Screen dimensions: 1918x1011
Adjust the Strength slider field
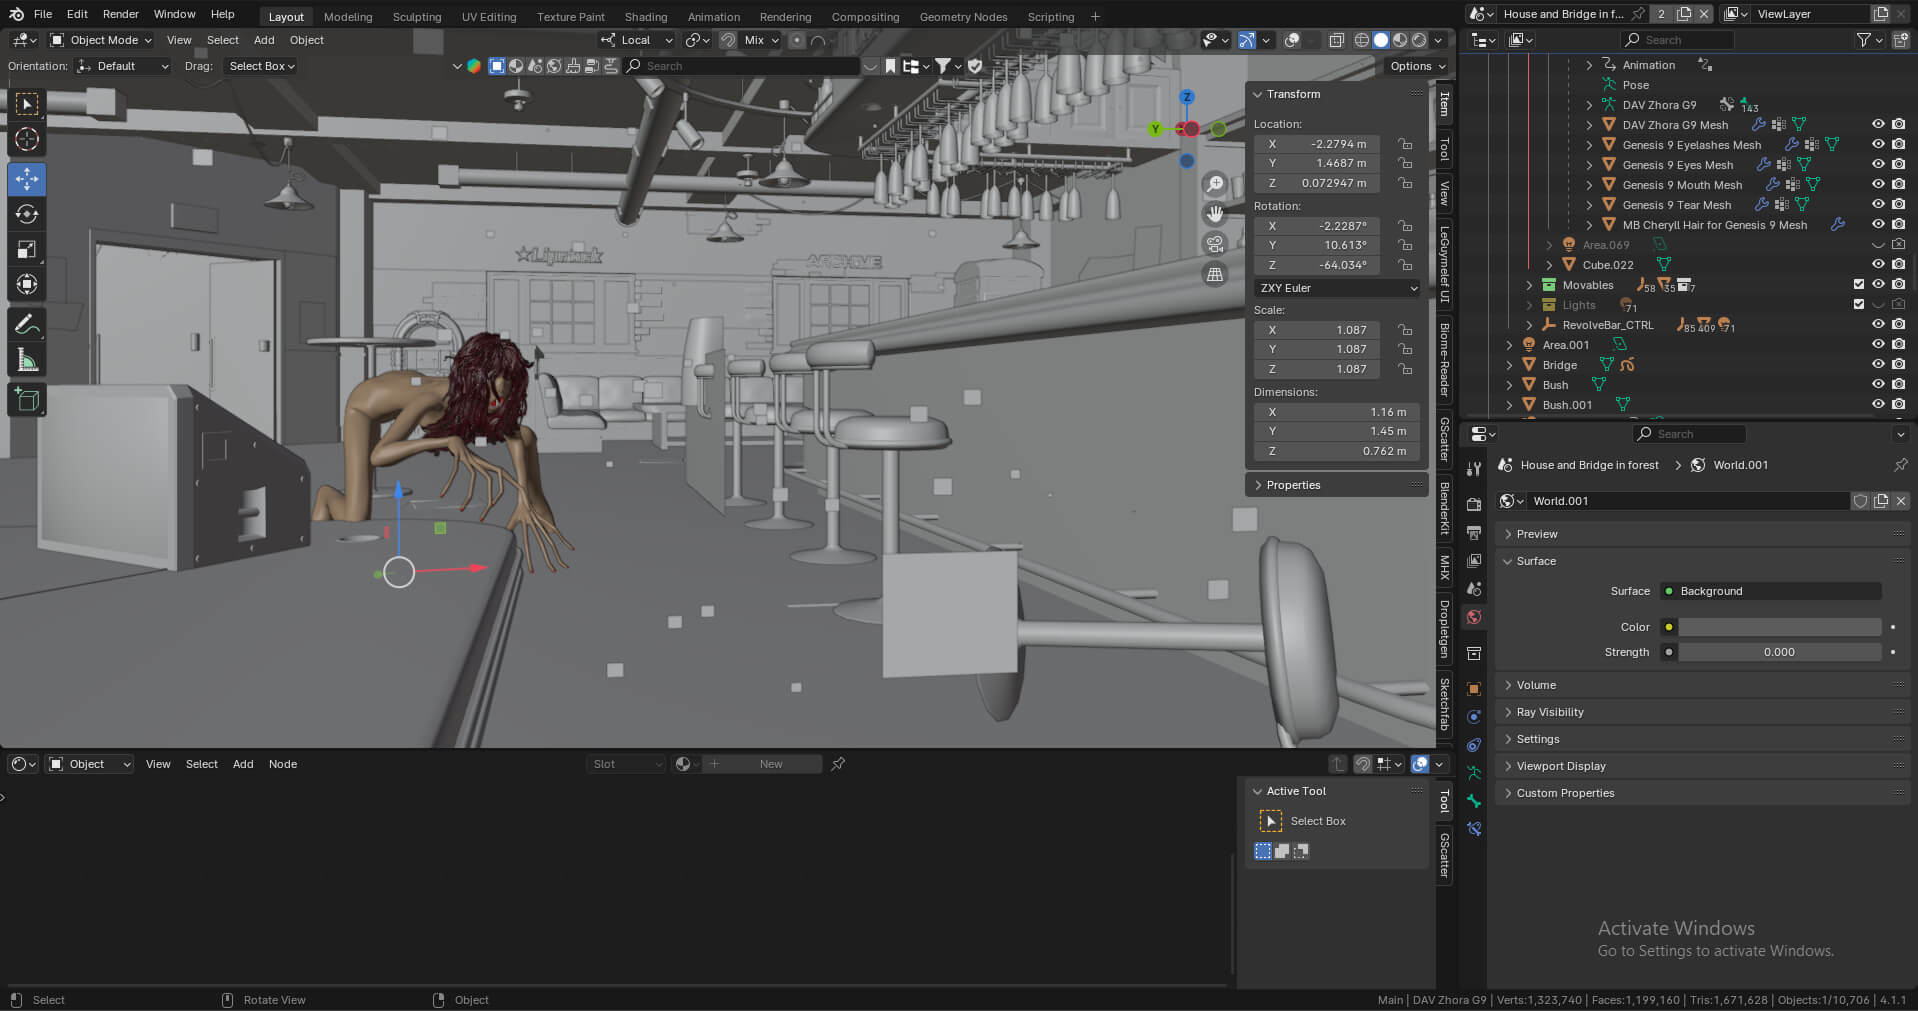tap(1780, 652)
